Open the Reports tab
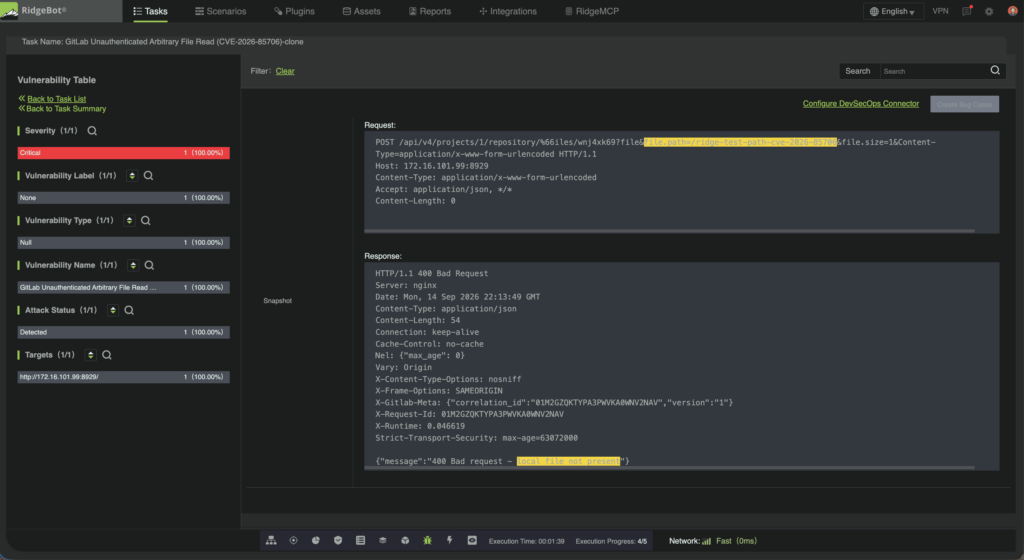Screen dimensions: 1024x560 [x=430, y=11]
